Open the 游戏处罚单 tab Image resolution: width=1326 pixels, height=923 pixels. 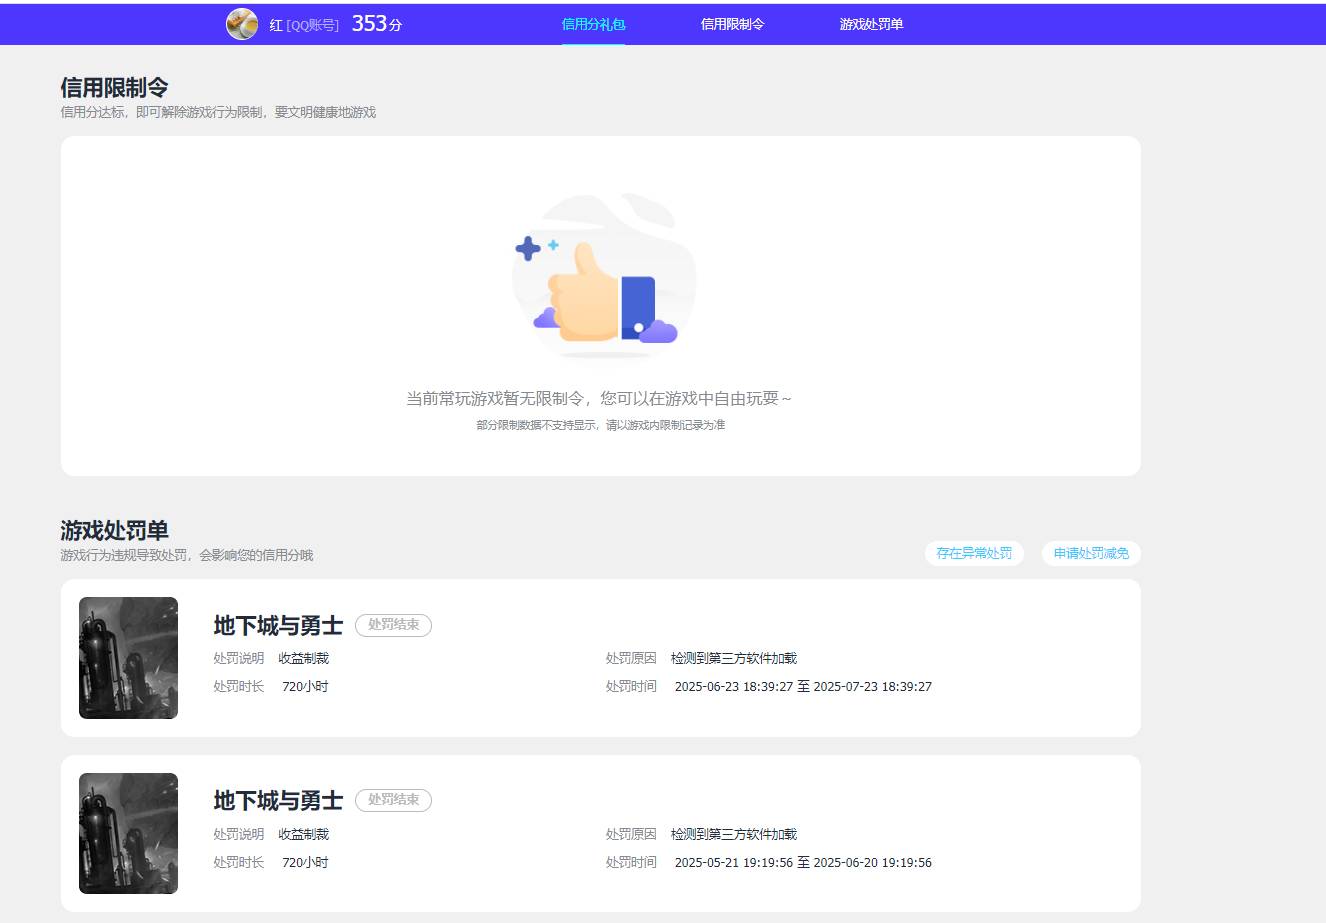coord(868,24)
